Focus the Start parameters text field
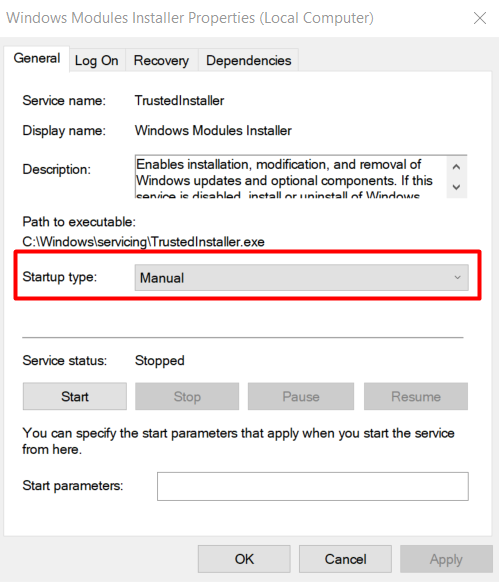Viewport: 499px width, 582px height. pyautogui.click(x=313, y=486)
